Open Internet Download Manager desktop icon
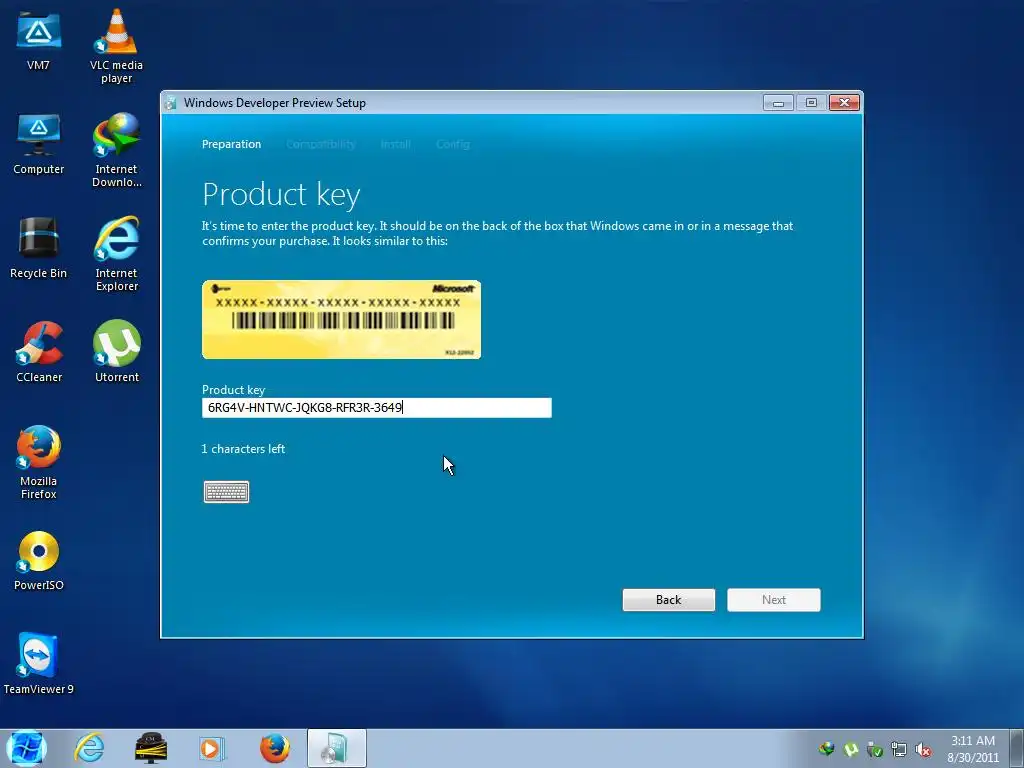Viewport: 1024px width, 768px height. point(116,150)
